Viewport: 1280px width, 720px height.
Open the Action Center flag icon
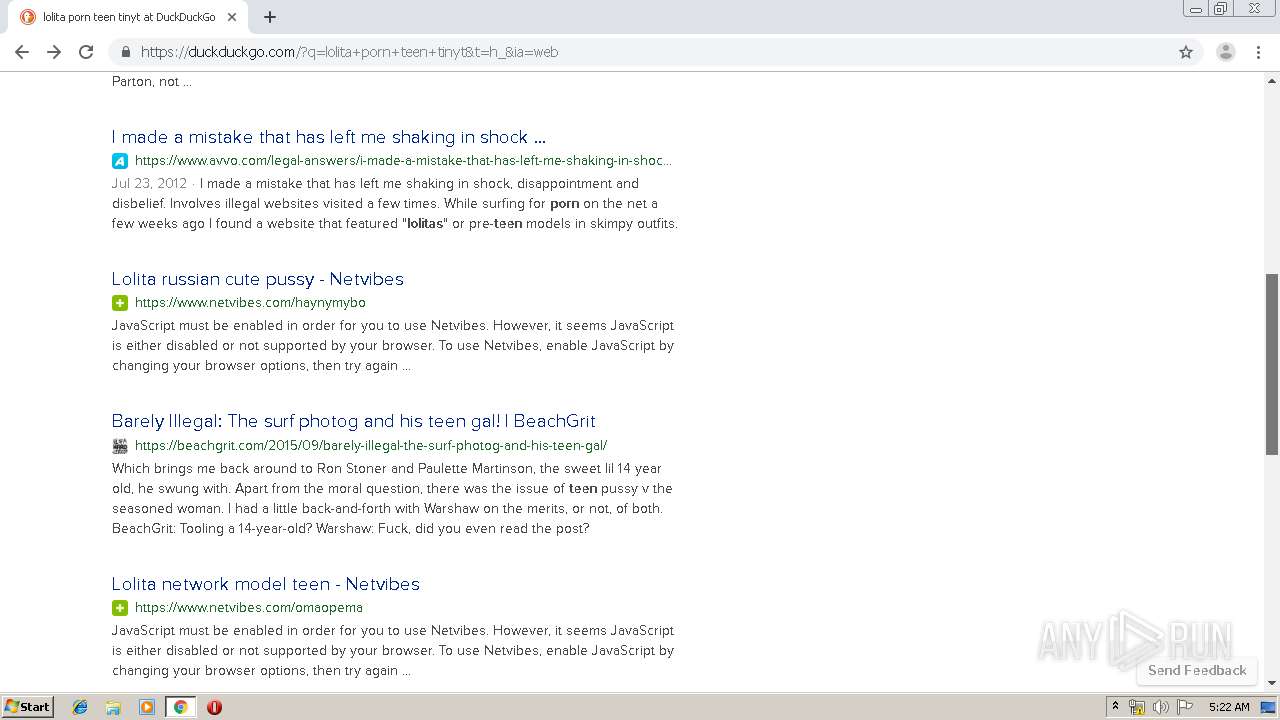click(x=1185, y=707)
